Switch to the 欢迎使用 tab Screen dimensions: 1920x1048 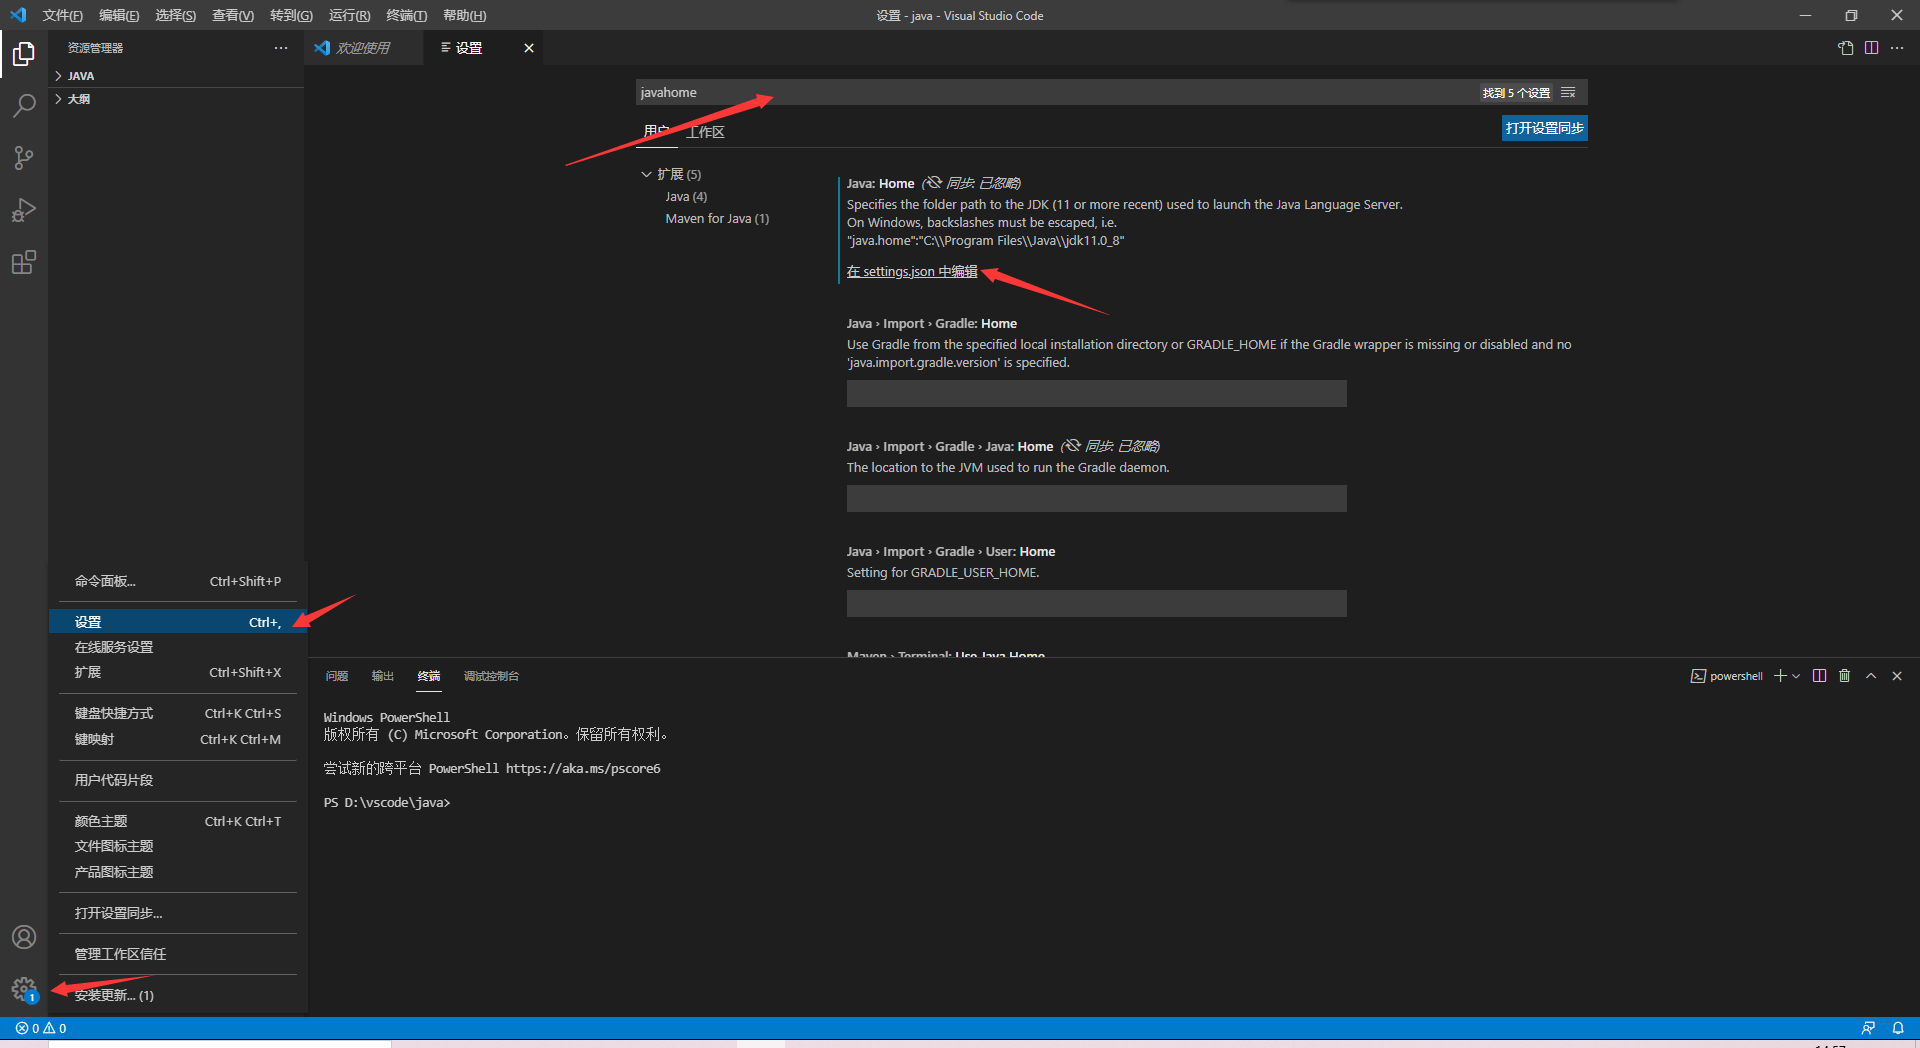coord(363,48)
